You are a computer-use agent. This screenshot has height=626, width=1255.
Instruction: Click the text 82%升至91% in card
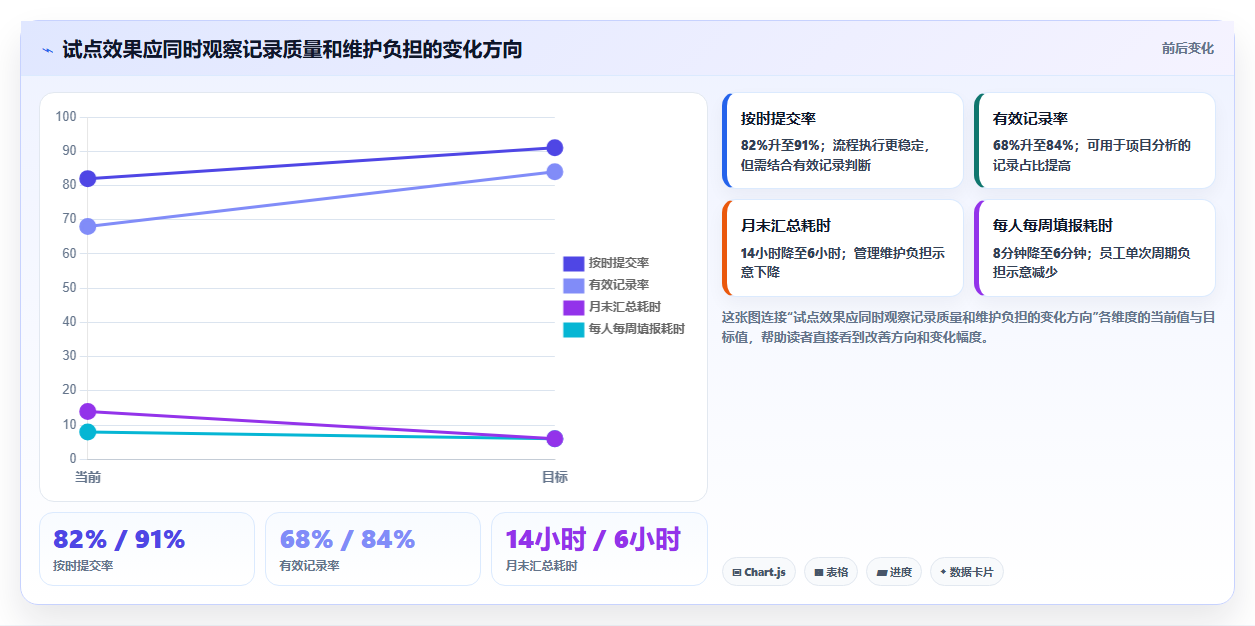pyautogui.click(x=781, y=145)
